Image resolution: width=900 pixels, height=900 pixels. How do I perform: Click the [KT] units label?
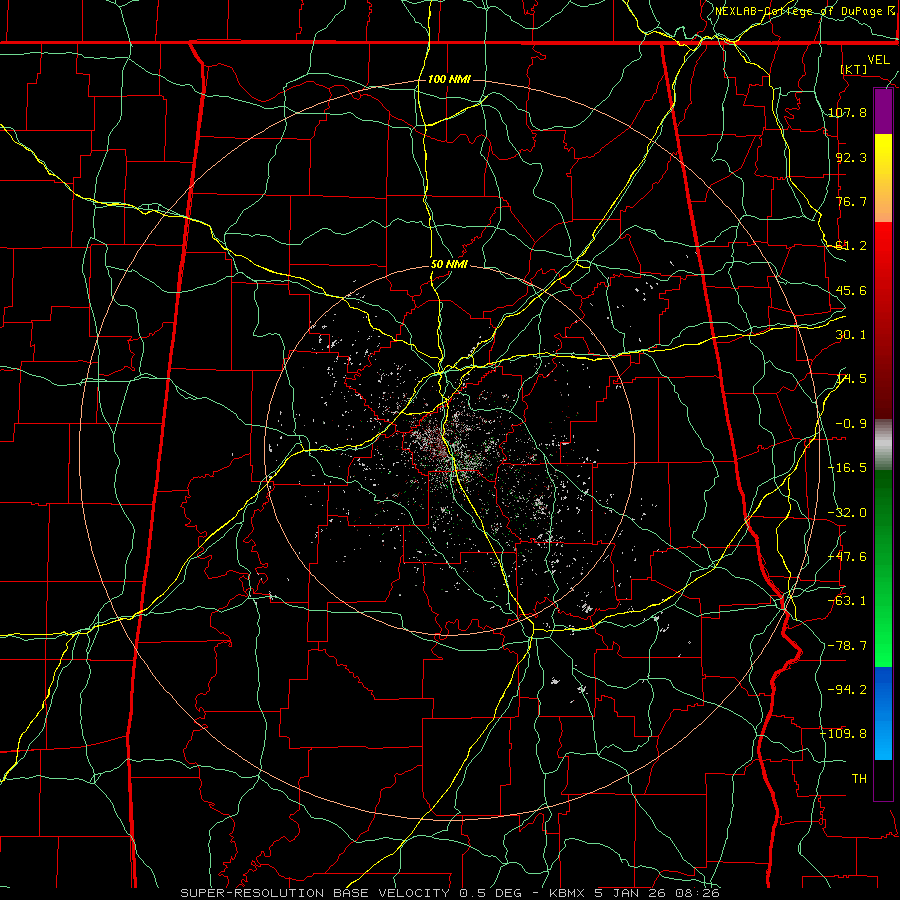(854, 69)
